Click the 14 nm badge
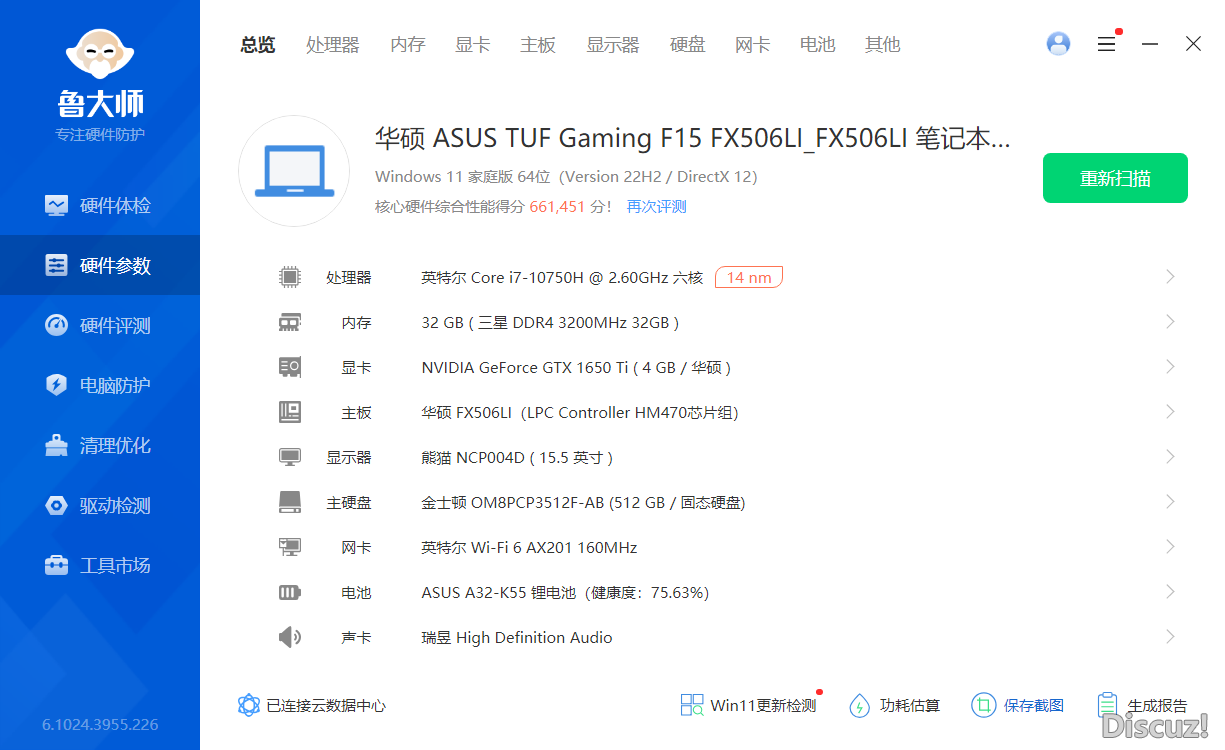This screenshot has width=1225, height=750. pyautogui.click(x=749, y=277)
